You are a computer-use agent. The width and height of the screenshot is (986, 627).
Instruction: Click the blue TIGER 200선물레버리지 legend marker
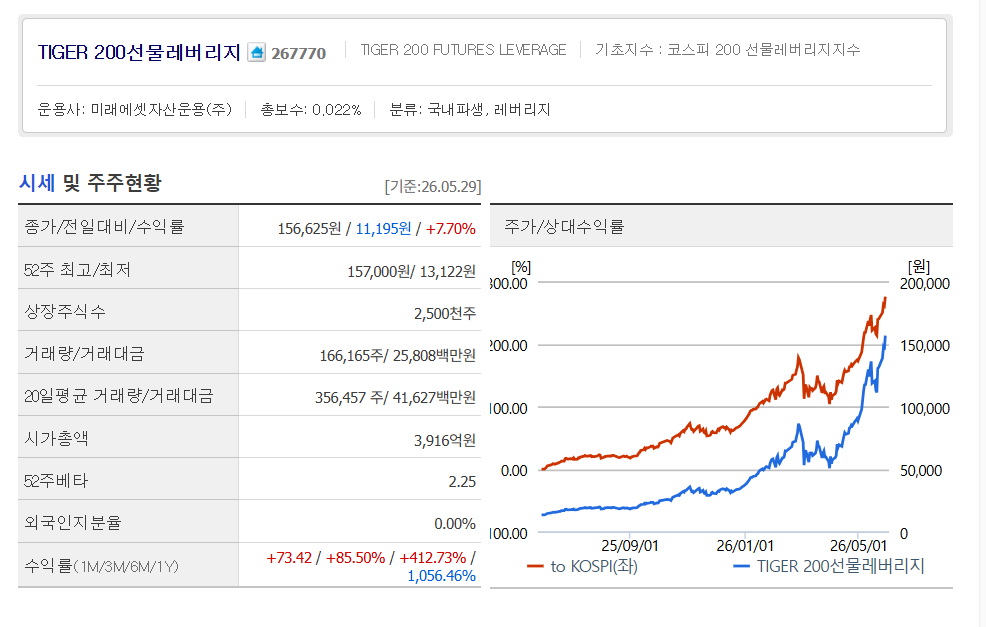coord(741,567)
